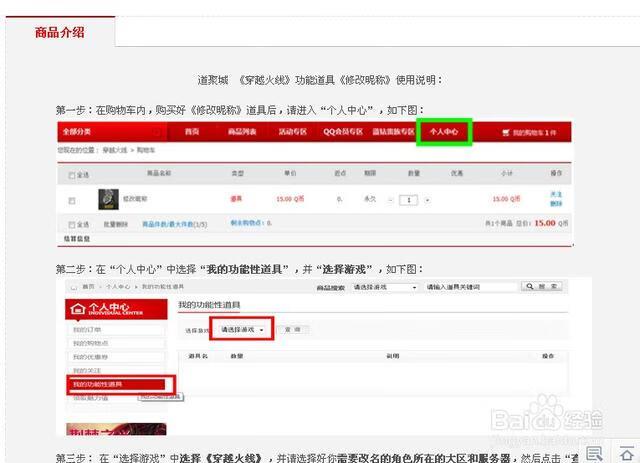
Task: Expand the 全部分类 category menu
Action: tap(80, 131)
